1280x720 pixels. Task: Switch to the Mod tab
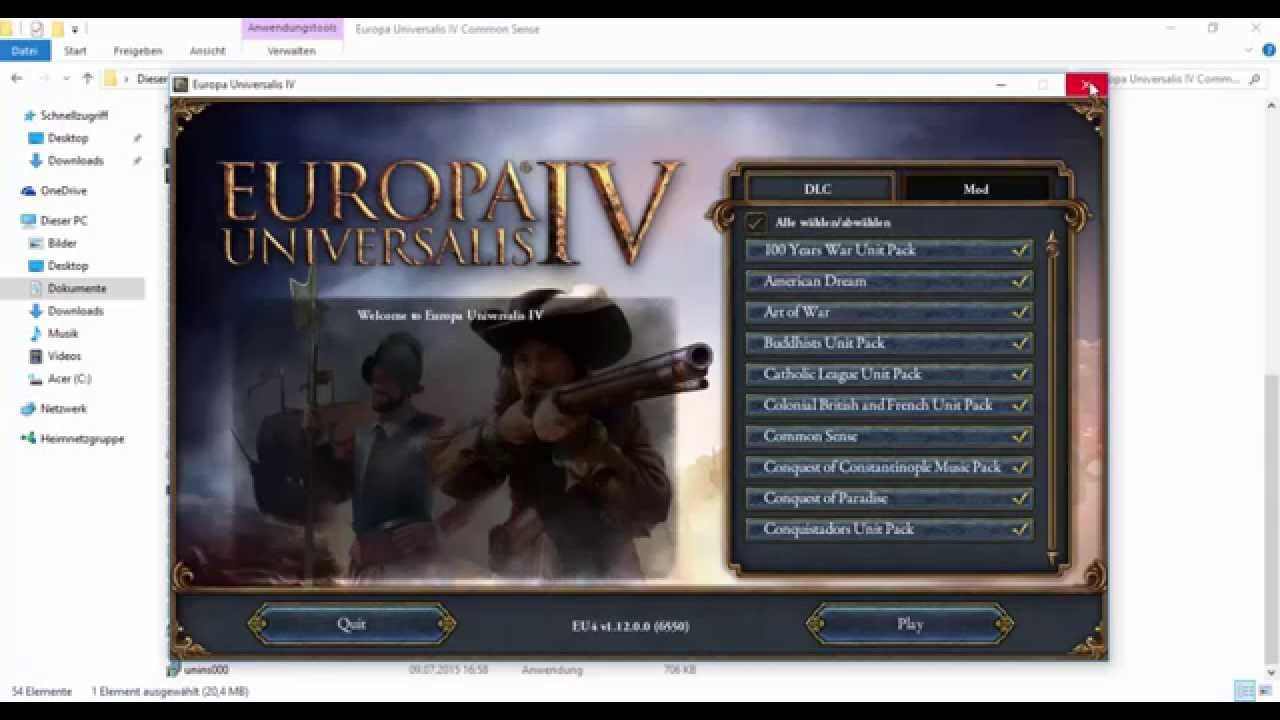coord(976,189)
